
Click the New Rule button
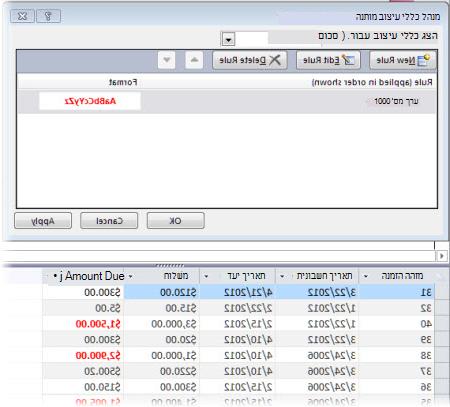(403, 60)
